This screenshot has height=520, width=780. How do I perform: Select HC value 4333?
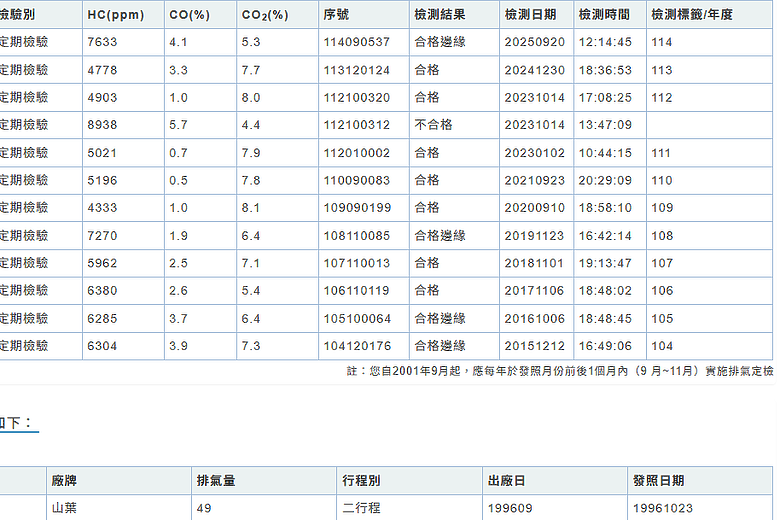tap(102, 208)
